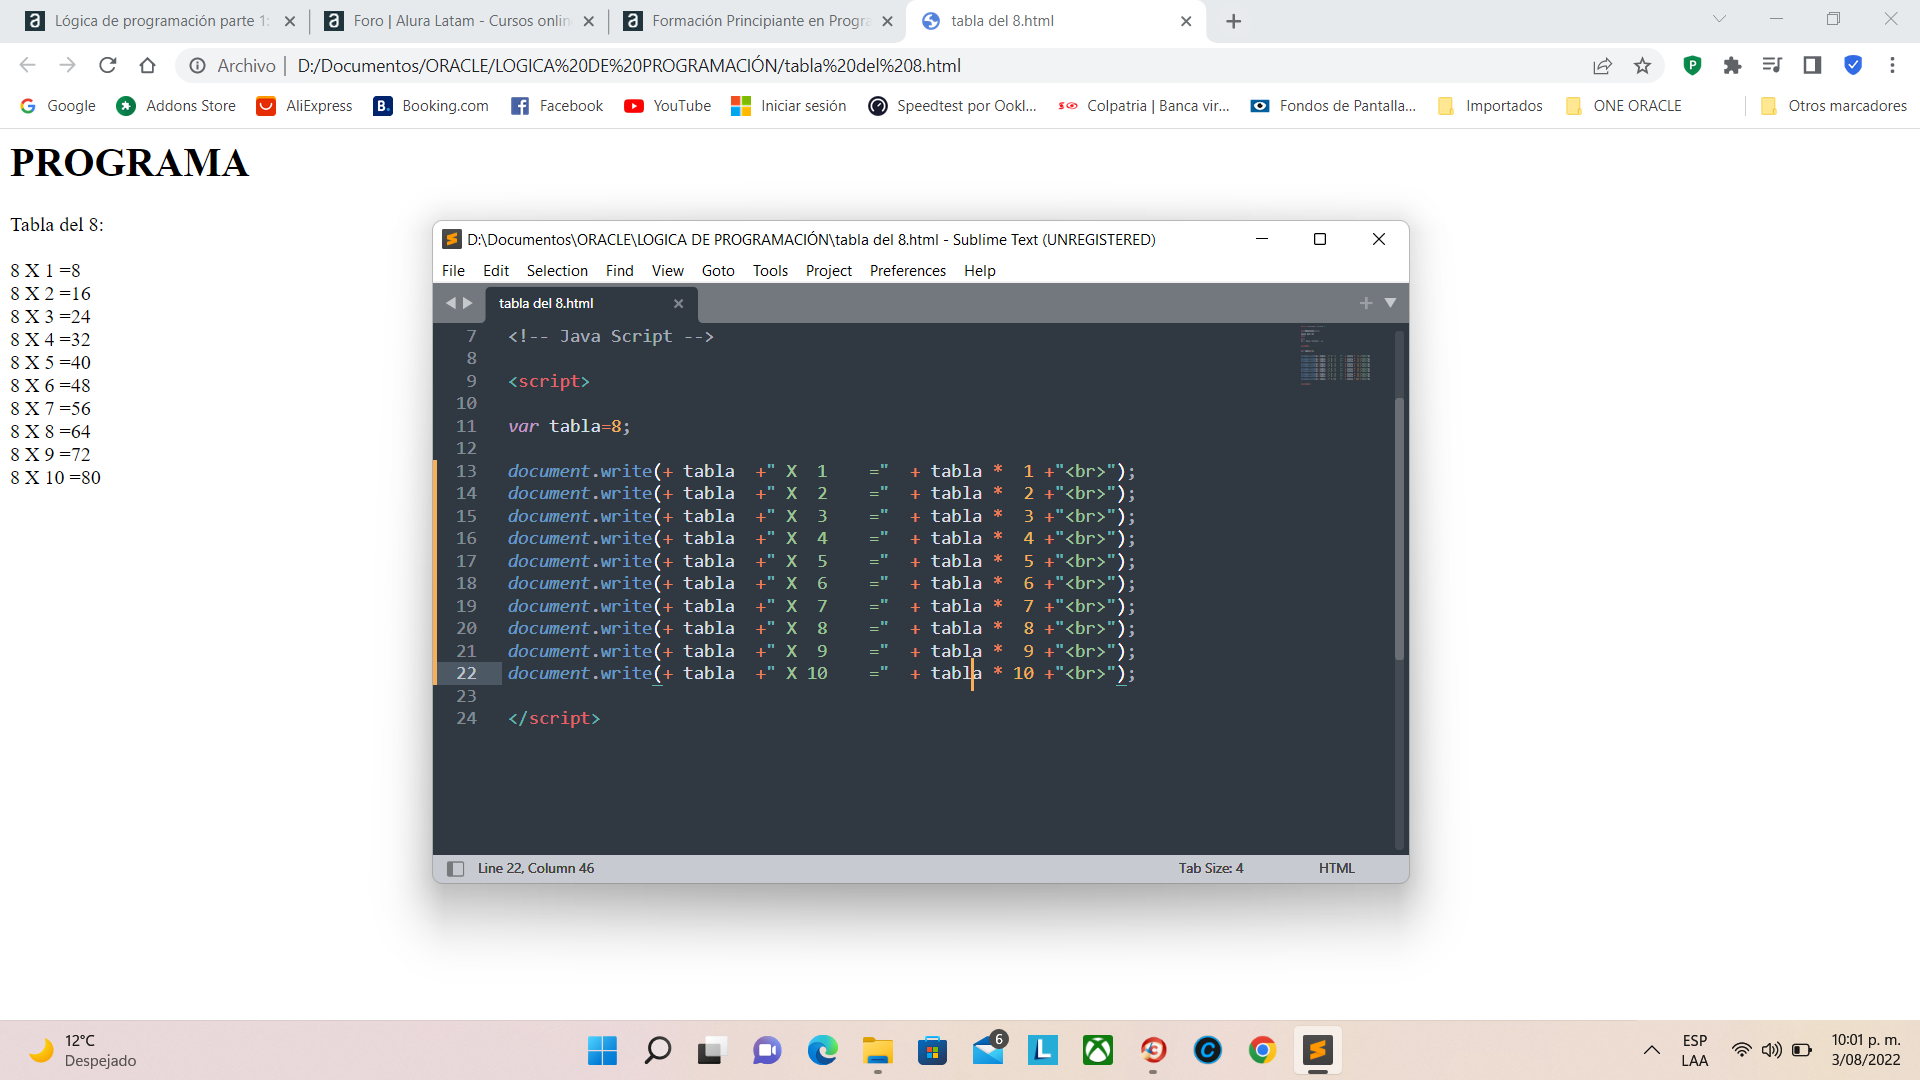1920x1080 pixels.
Task: Open Windows Start menu
Action: pyautogui.click(x=602, y=1050)
